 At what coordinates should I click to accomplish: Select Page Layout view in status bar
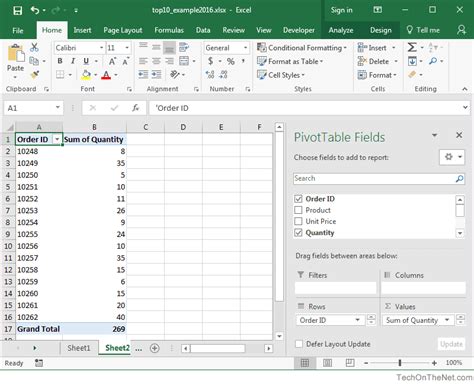pyautogui.click(x=327, y=363)
